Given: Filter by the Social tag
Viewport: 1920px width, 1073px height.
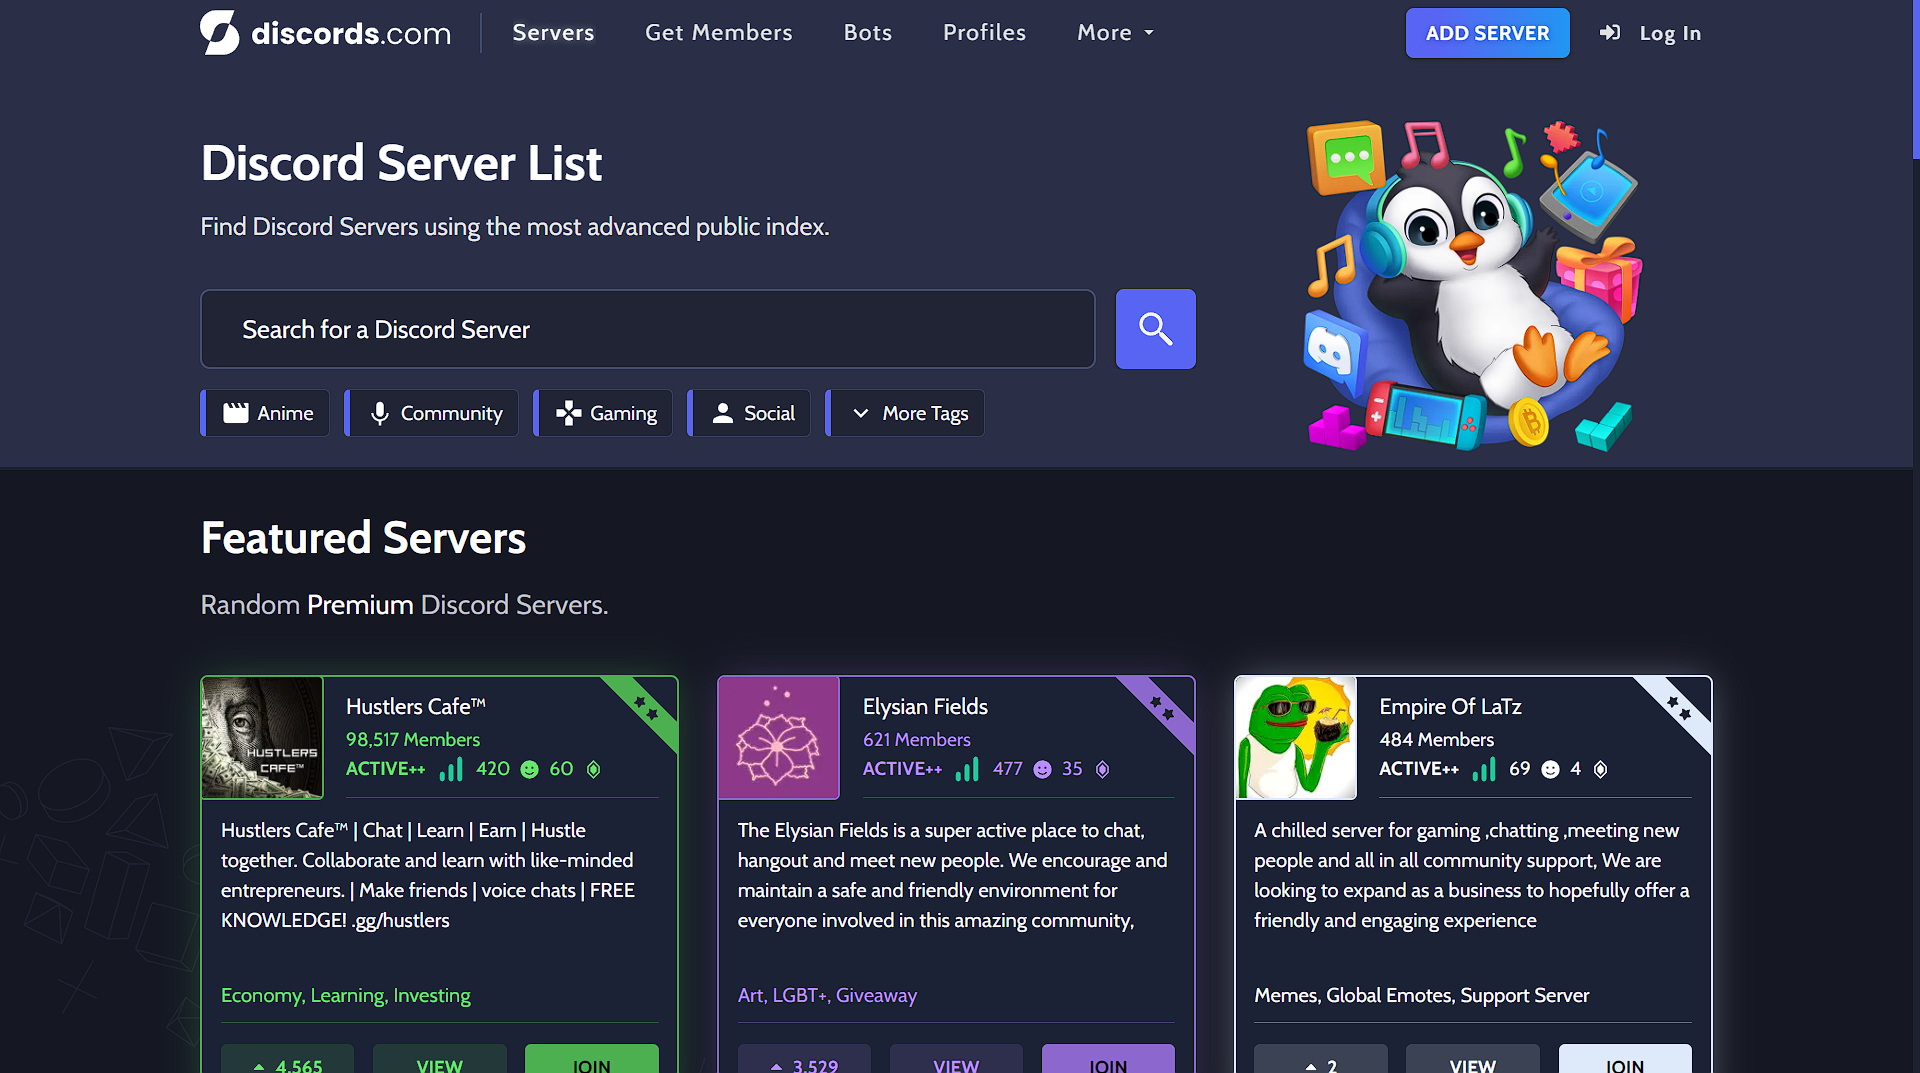Looking at the screenshot, I should (749, 413).
